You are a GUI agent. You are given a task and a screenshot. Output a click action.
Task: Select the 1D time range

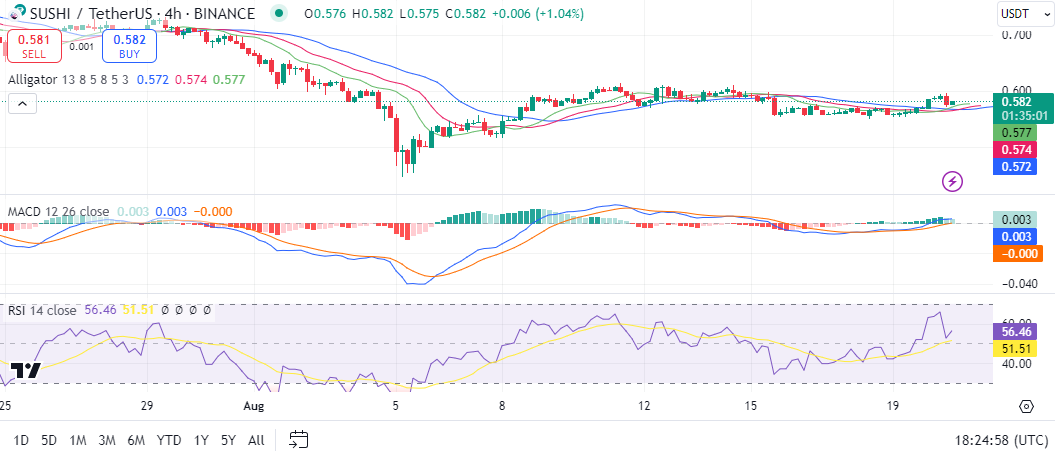[x=22, y=441]
